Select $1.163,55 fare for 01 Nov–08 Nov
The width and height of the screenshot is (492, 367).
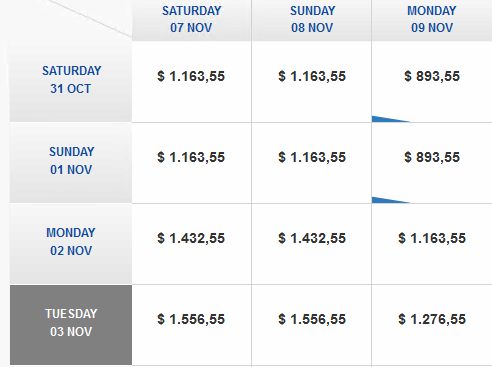(312, 157)
